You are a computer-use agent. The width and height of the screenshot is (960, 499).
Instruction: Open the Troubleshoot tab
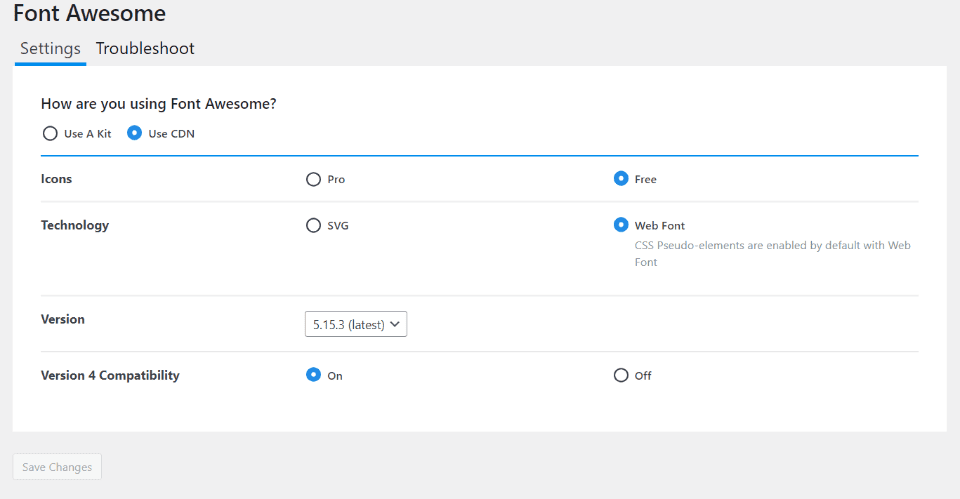click(145, 49)
